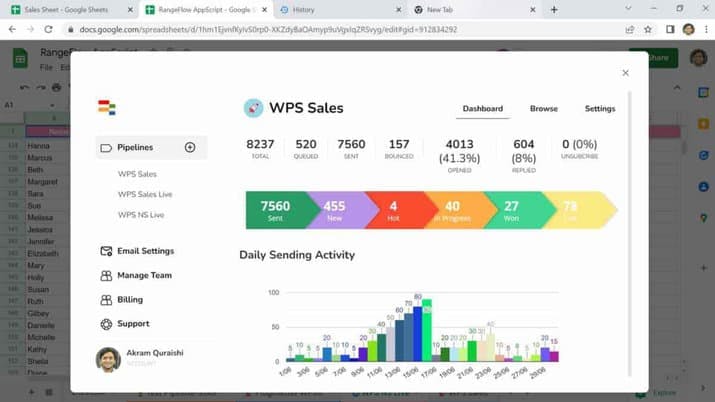Open the WPS Sales Live pipeline
715x402 pixels.
point(145,195)
